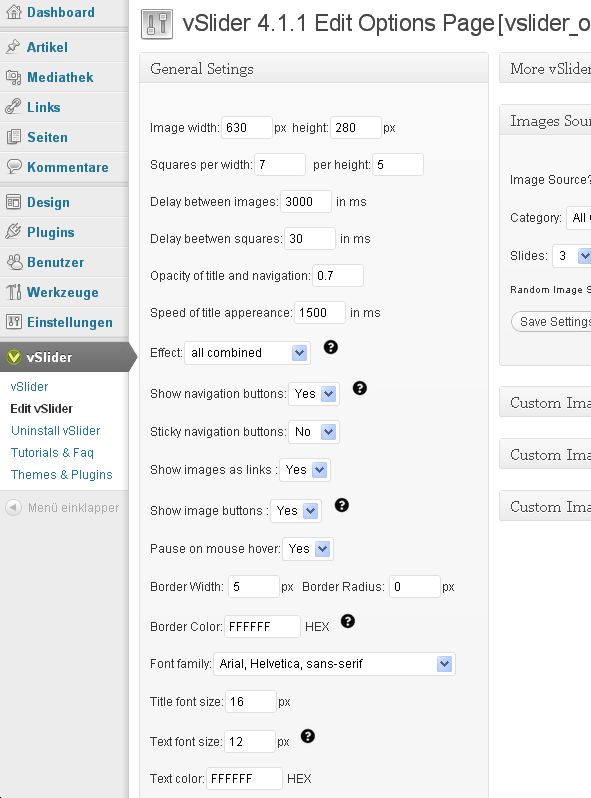Click the Links chain icon
This screenshot has height=798, width=591.
(14, 107)
